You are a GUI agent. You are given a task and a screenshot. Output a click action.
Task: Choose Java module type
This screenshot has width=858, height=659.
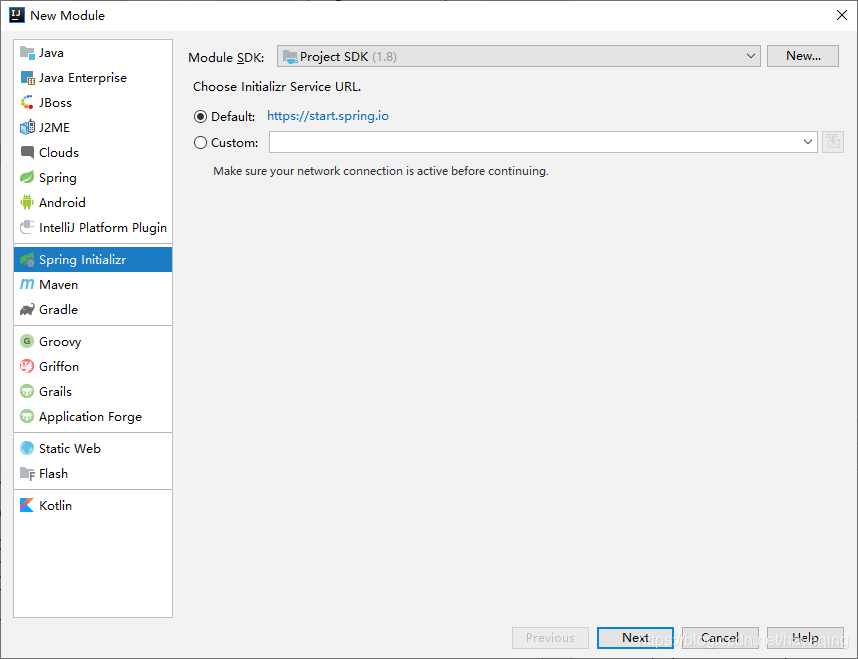pyautogui.click(x=93, y=53)
